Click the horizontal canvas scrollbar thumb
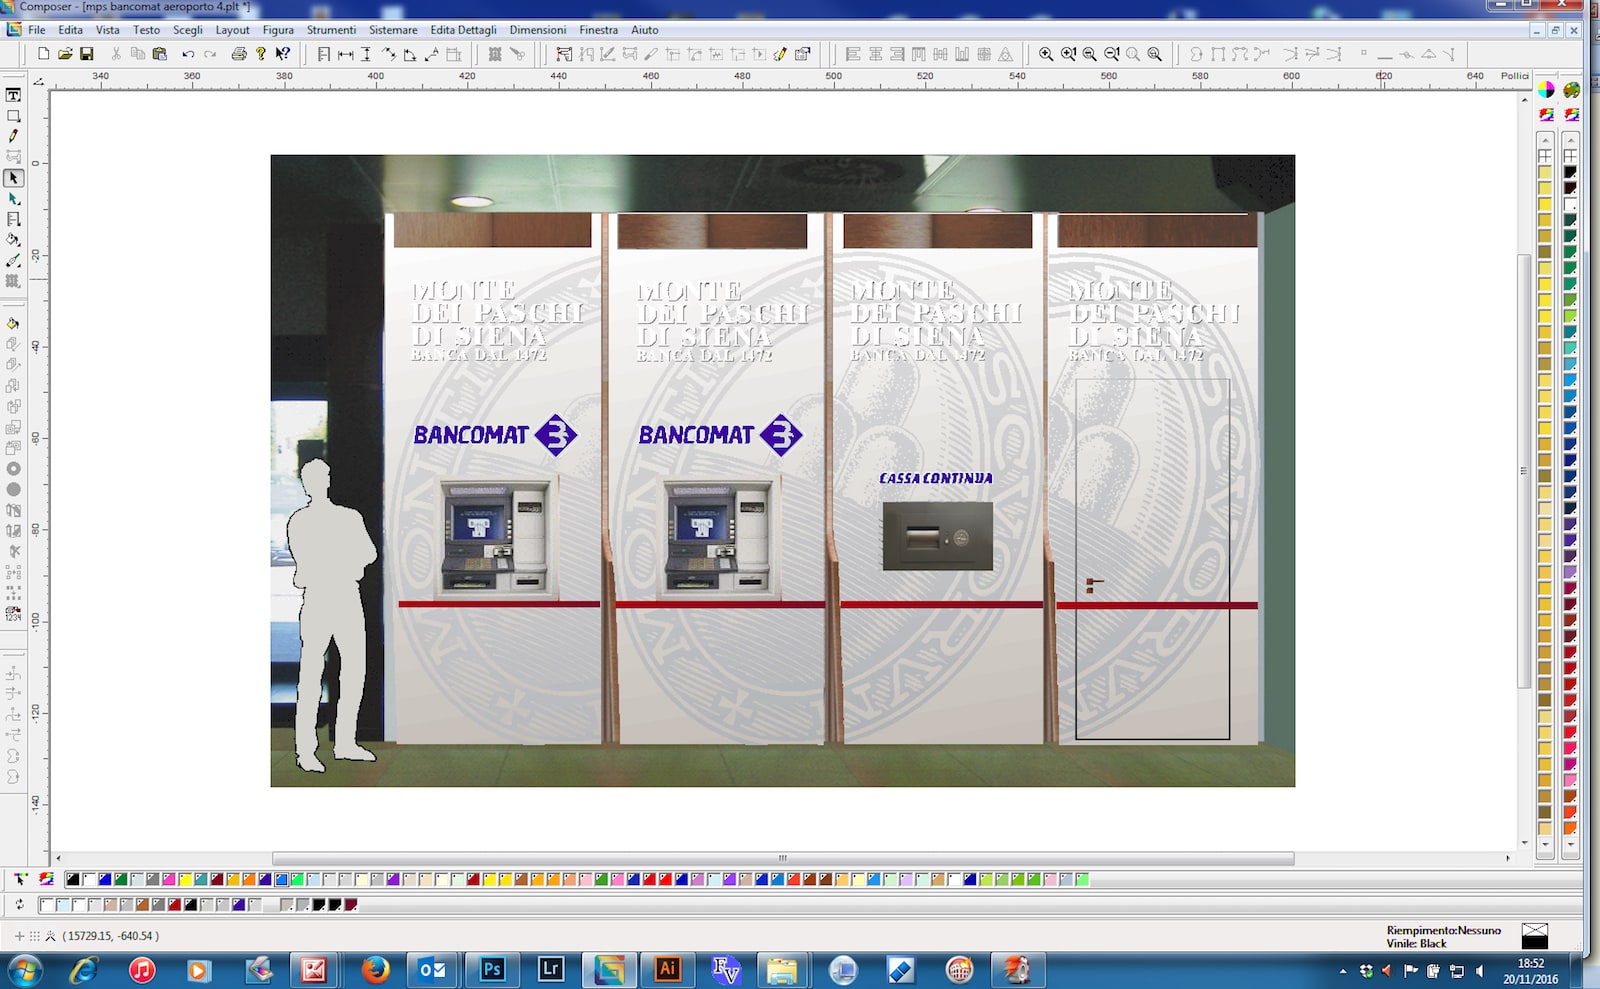 (783, 858)
